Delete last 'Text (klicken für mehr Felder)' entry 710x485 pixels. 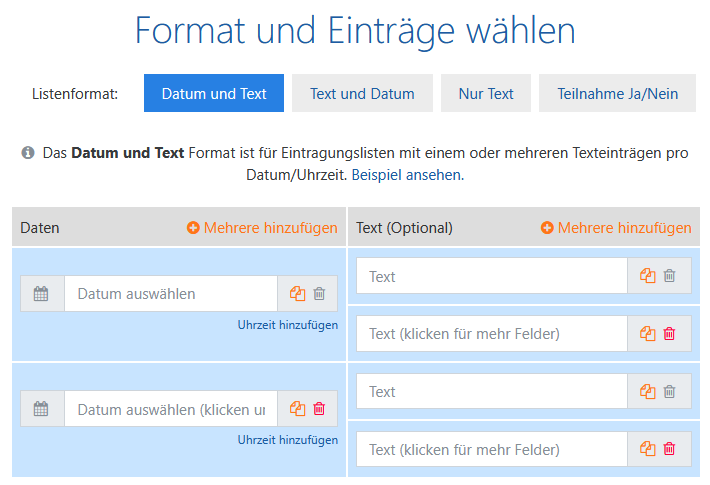pyautogui.click(x=670, y=449)
